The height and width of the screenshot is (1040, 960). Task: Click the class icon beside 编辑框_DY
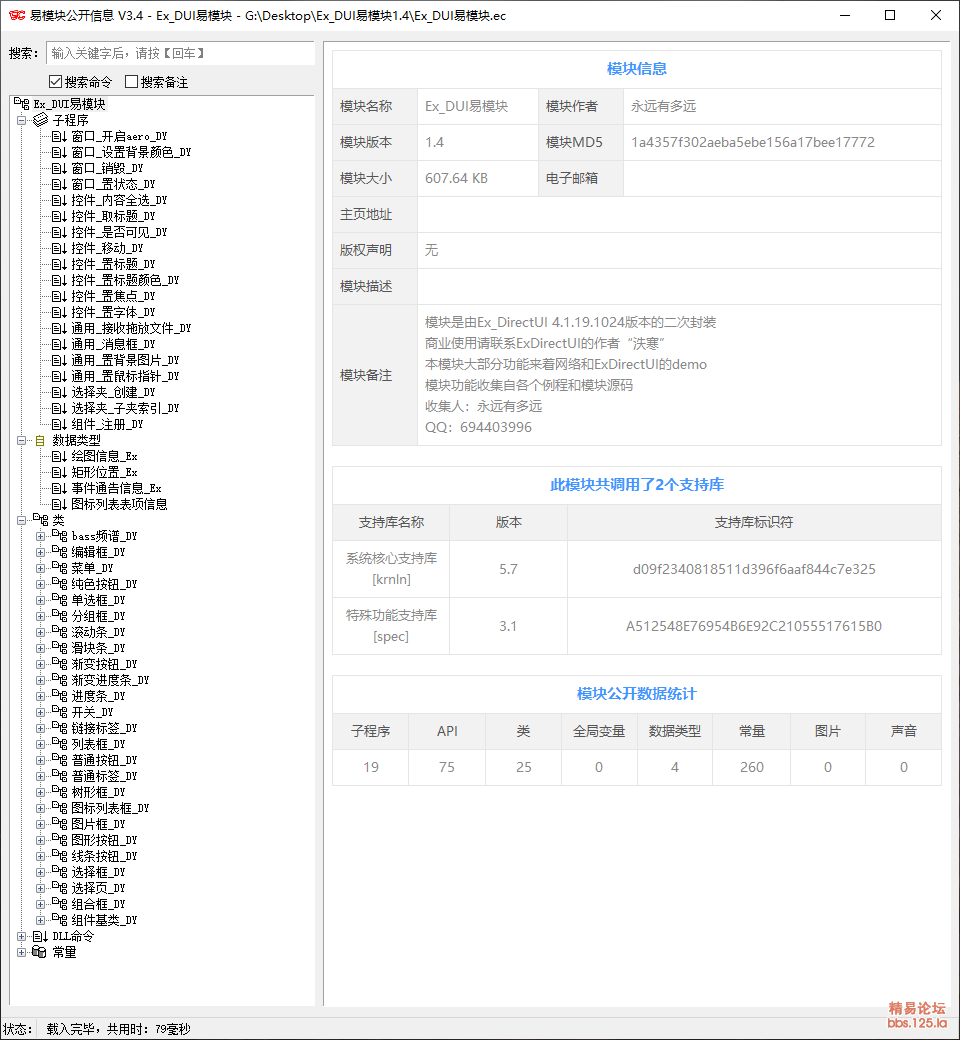click(60, 552)
